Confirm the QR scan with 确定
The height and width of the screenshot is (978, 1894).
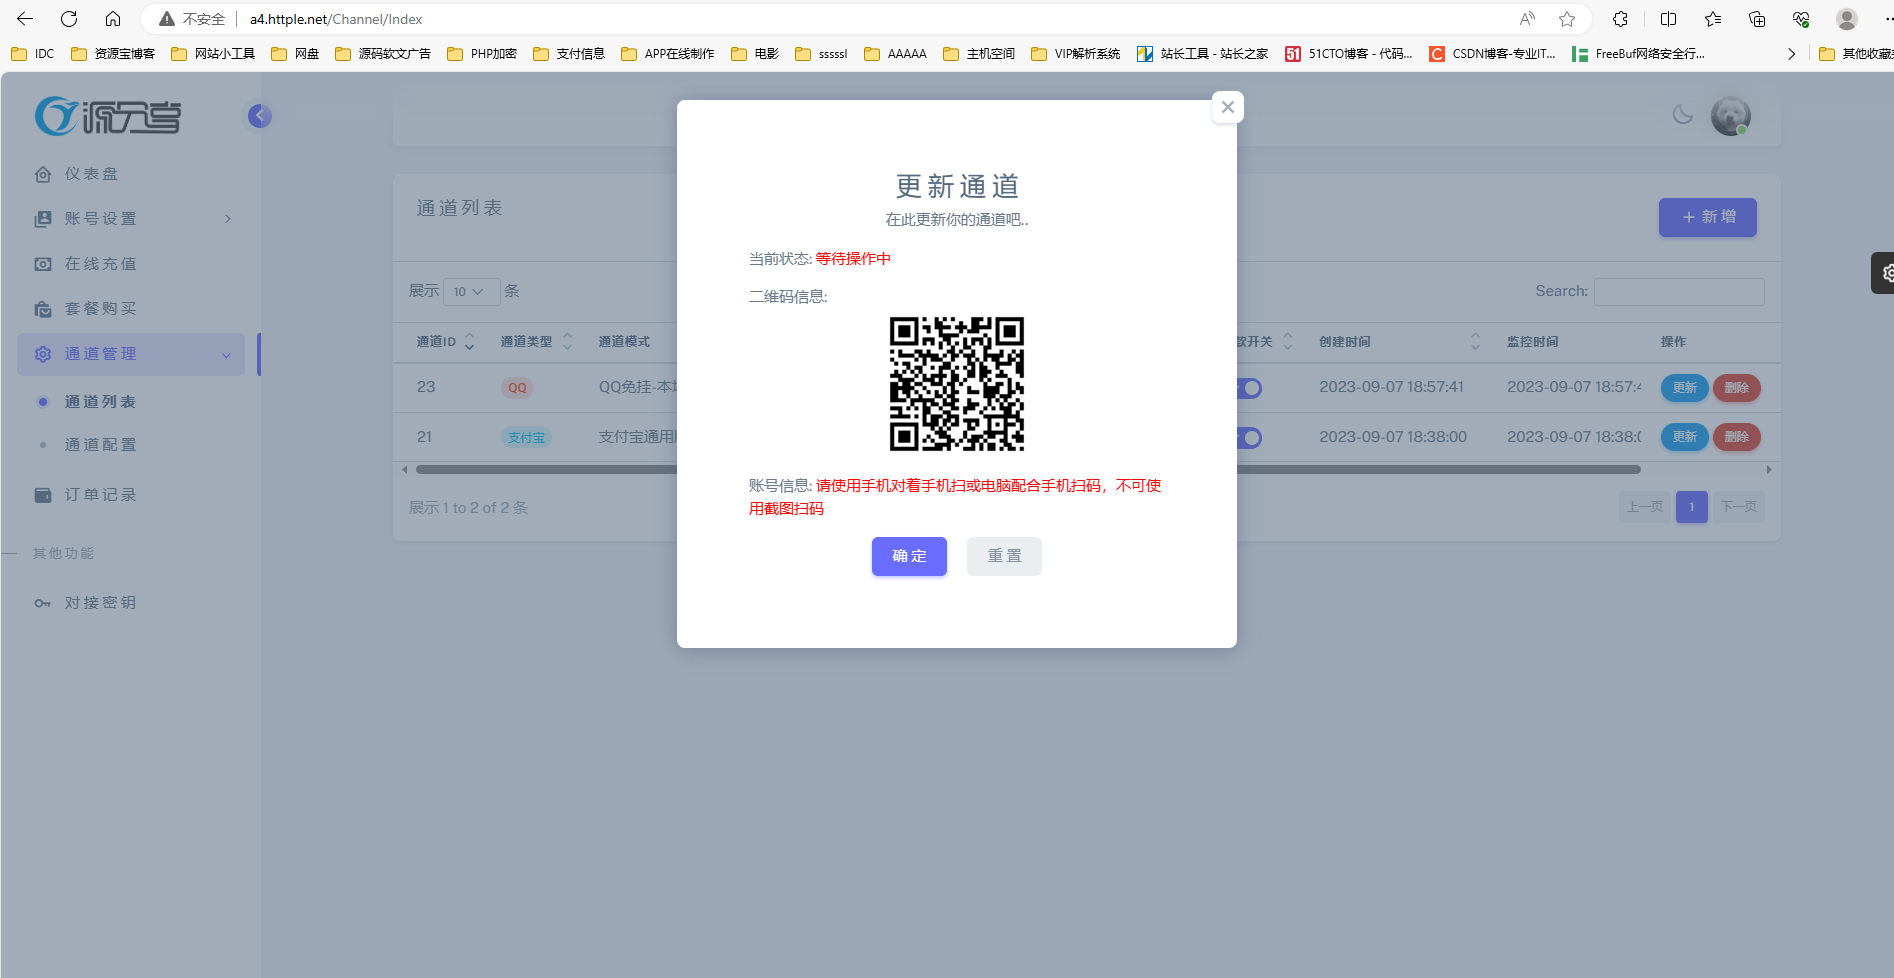click(908, 556)
